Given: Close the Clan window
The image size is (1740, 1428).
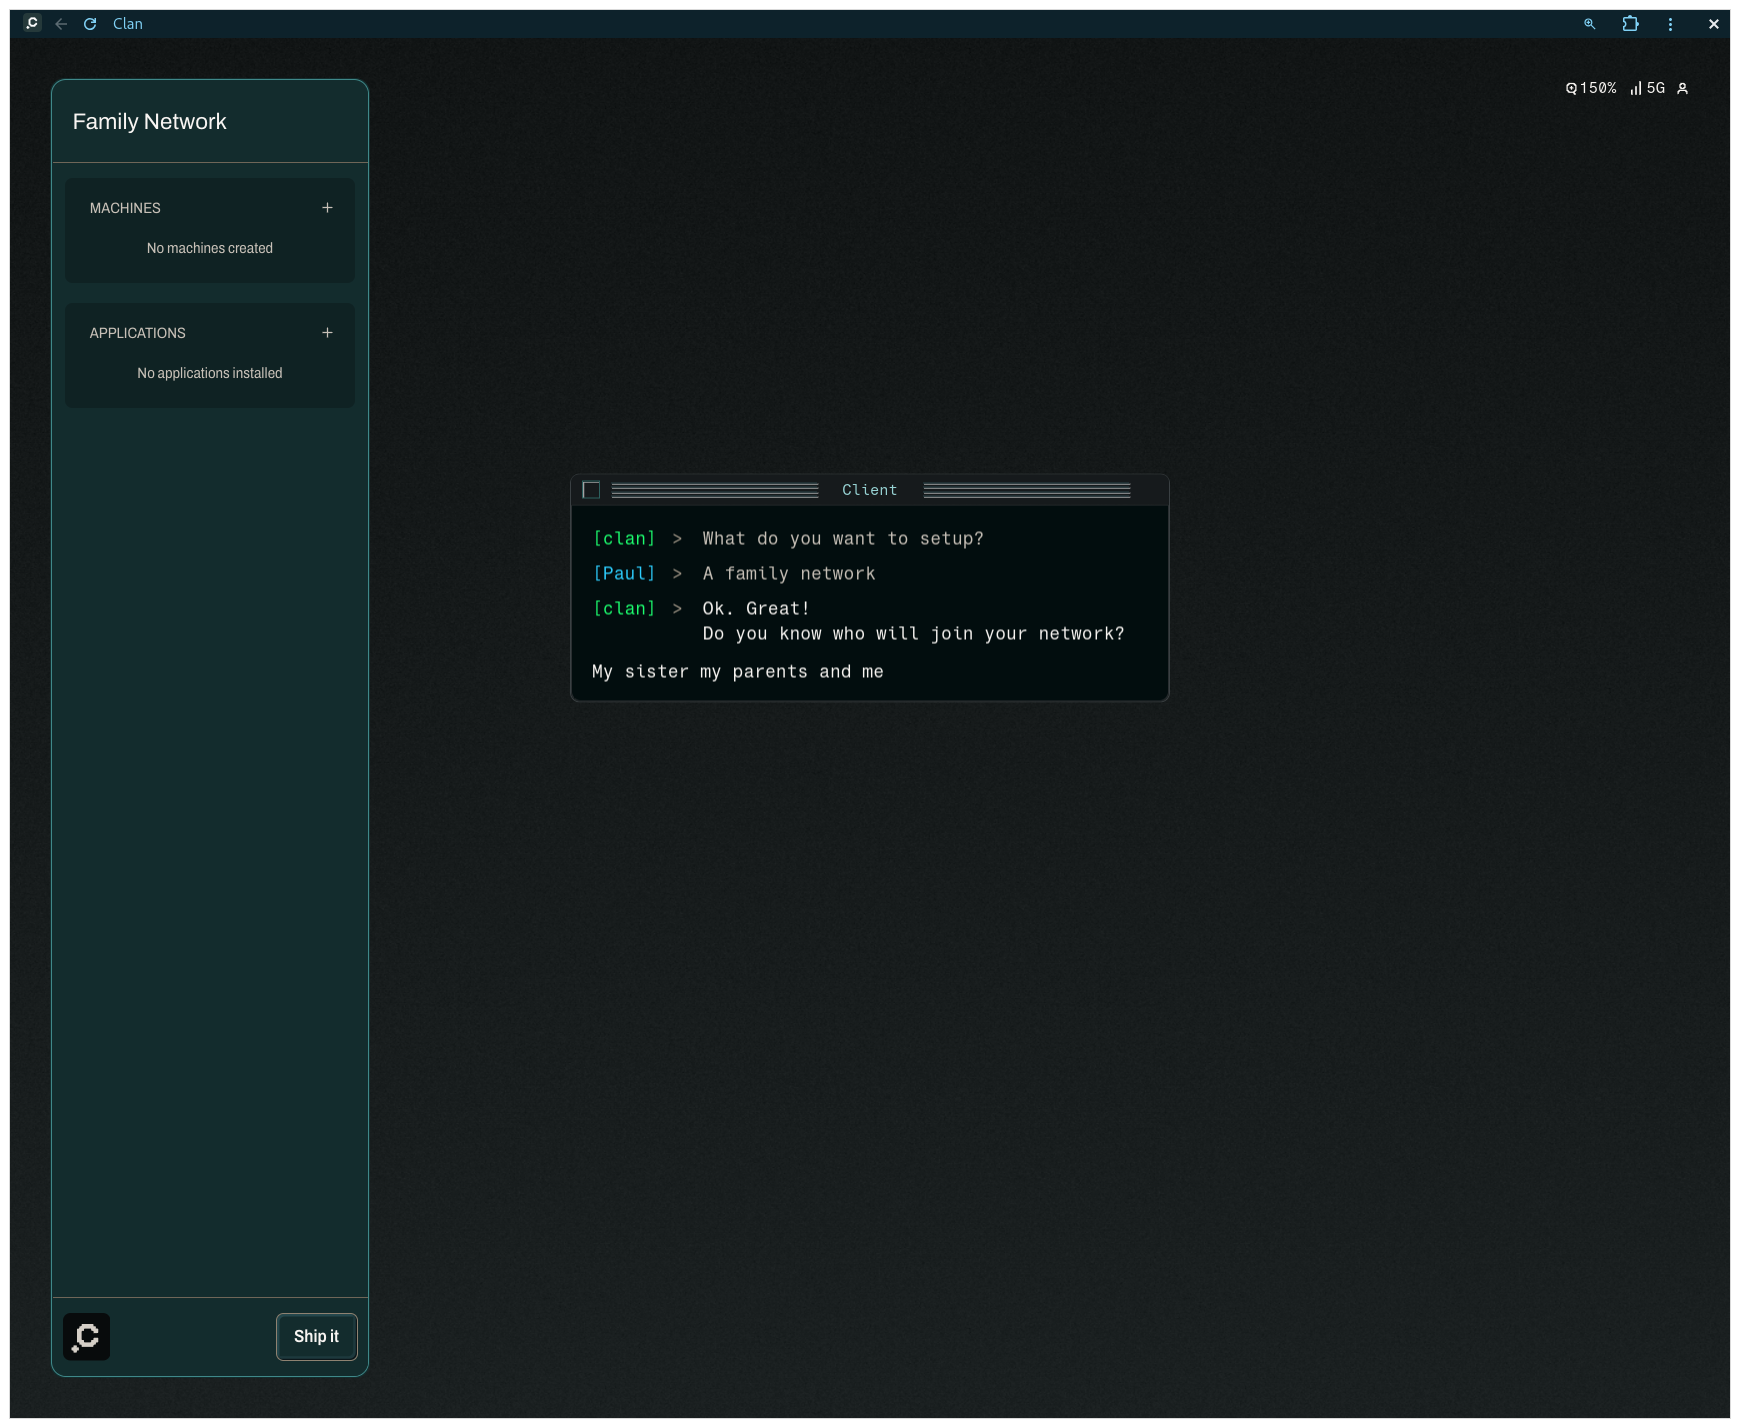Looking at the screenshot, I should (1713, 24).
